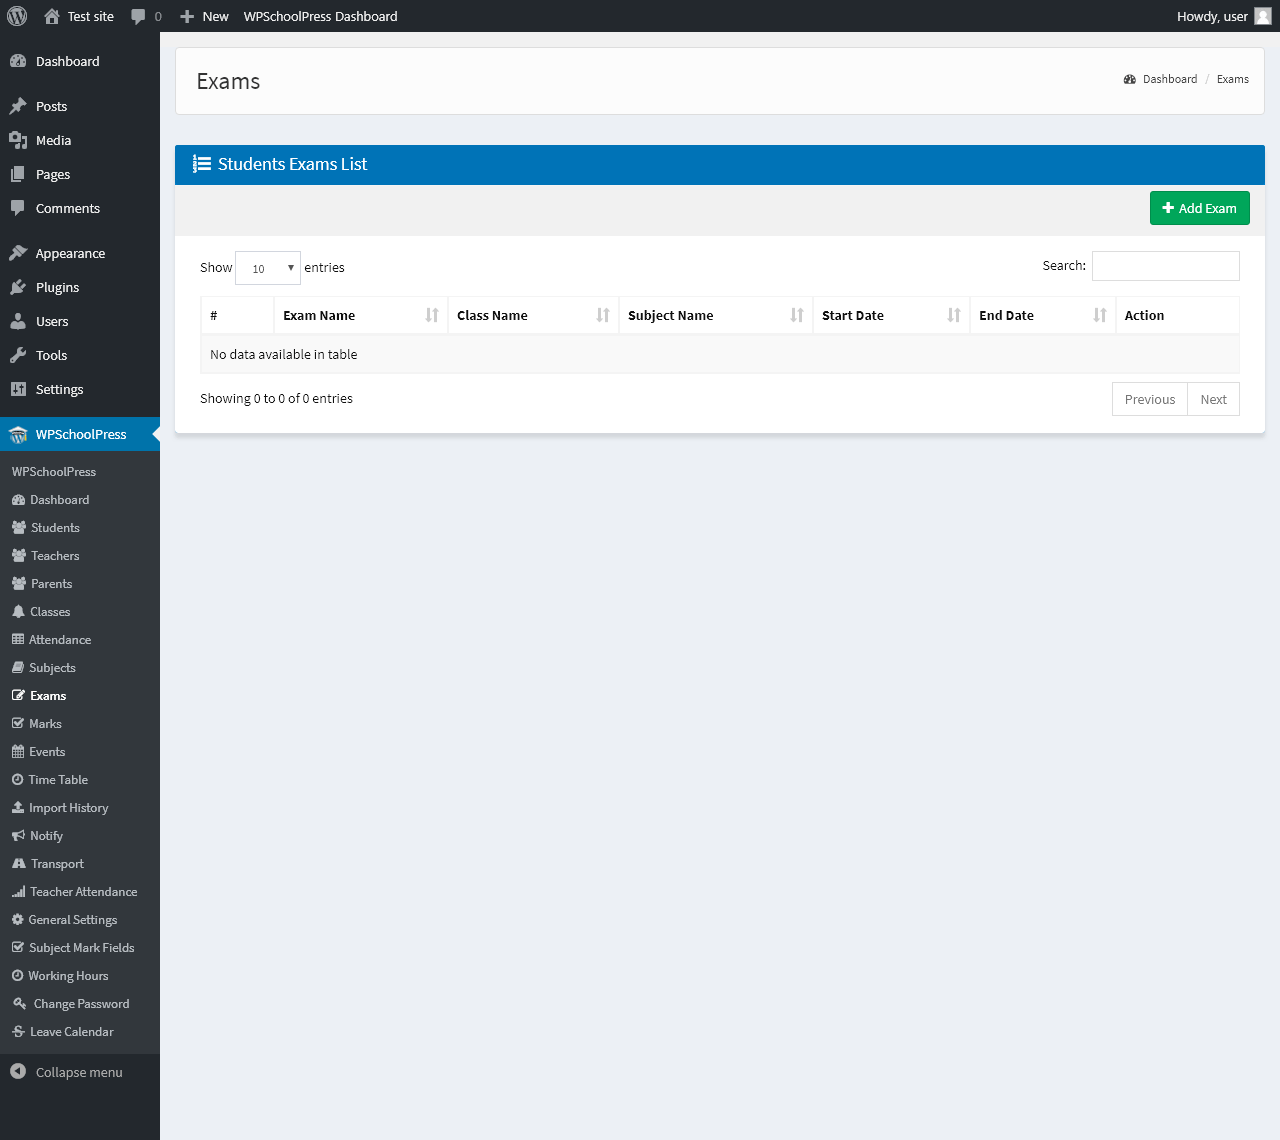Image resolution: width=1280 pixels, height=1140 pixels.
Task: Click the Transport road icon
Action: (19, 864)
